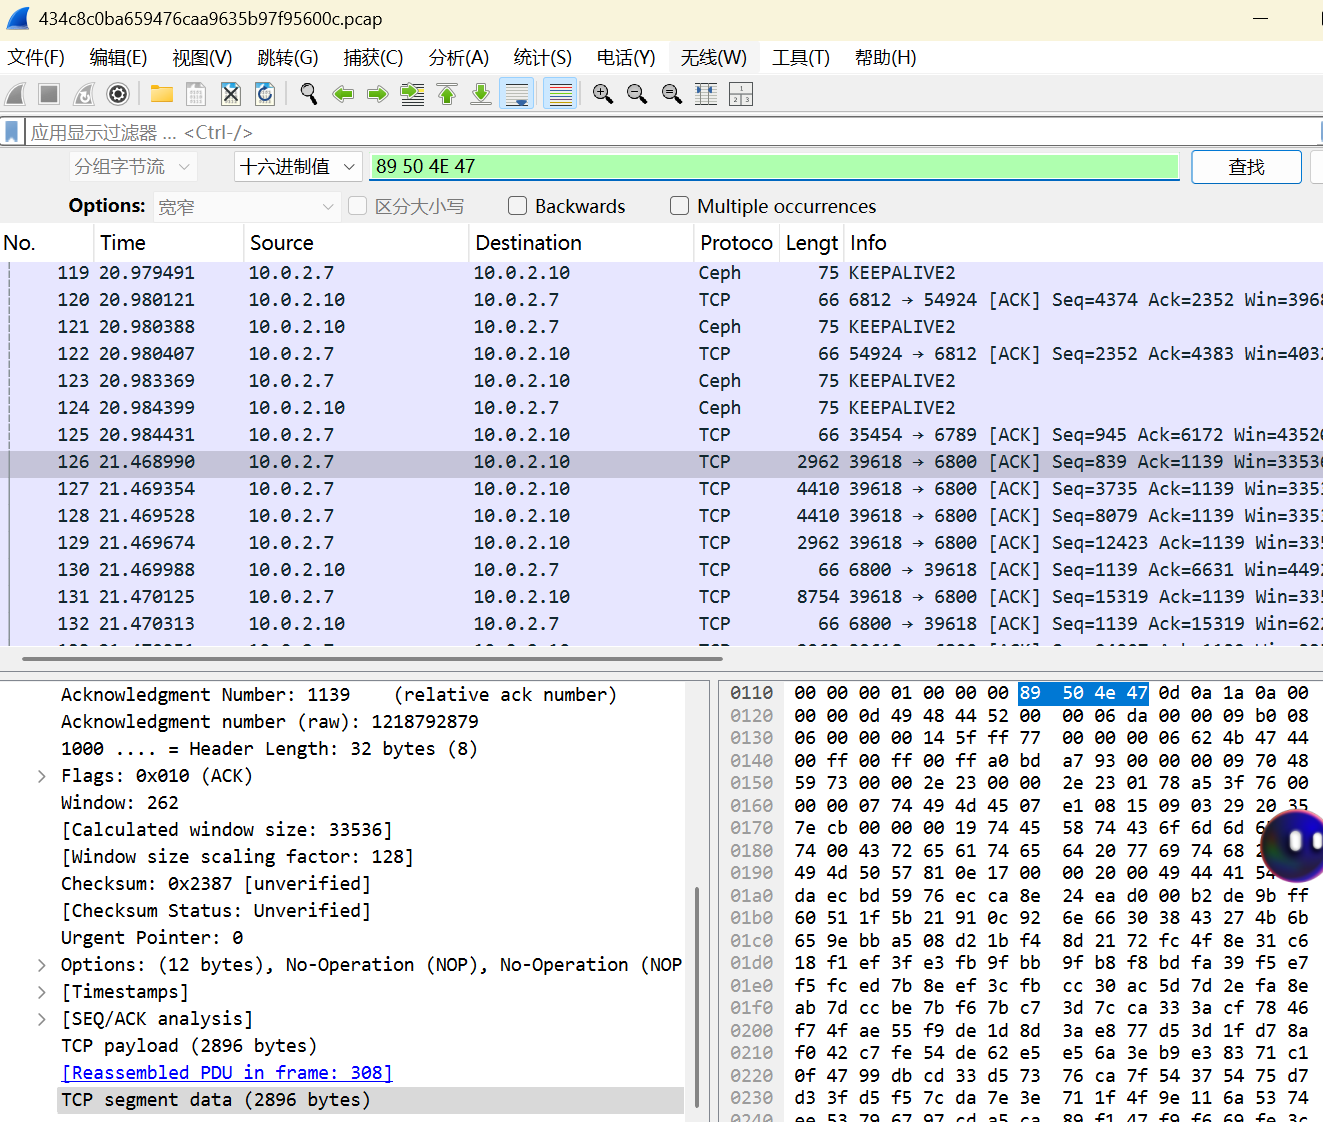Toggle packet list colorization icon

(x=561, y=94)
